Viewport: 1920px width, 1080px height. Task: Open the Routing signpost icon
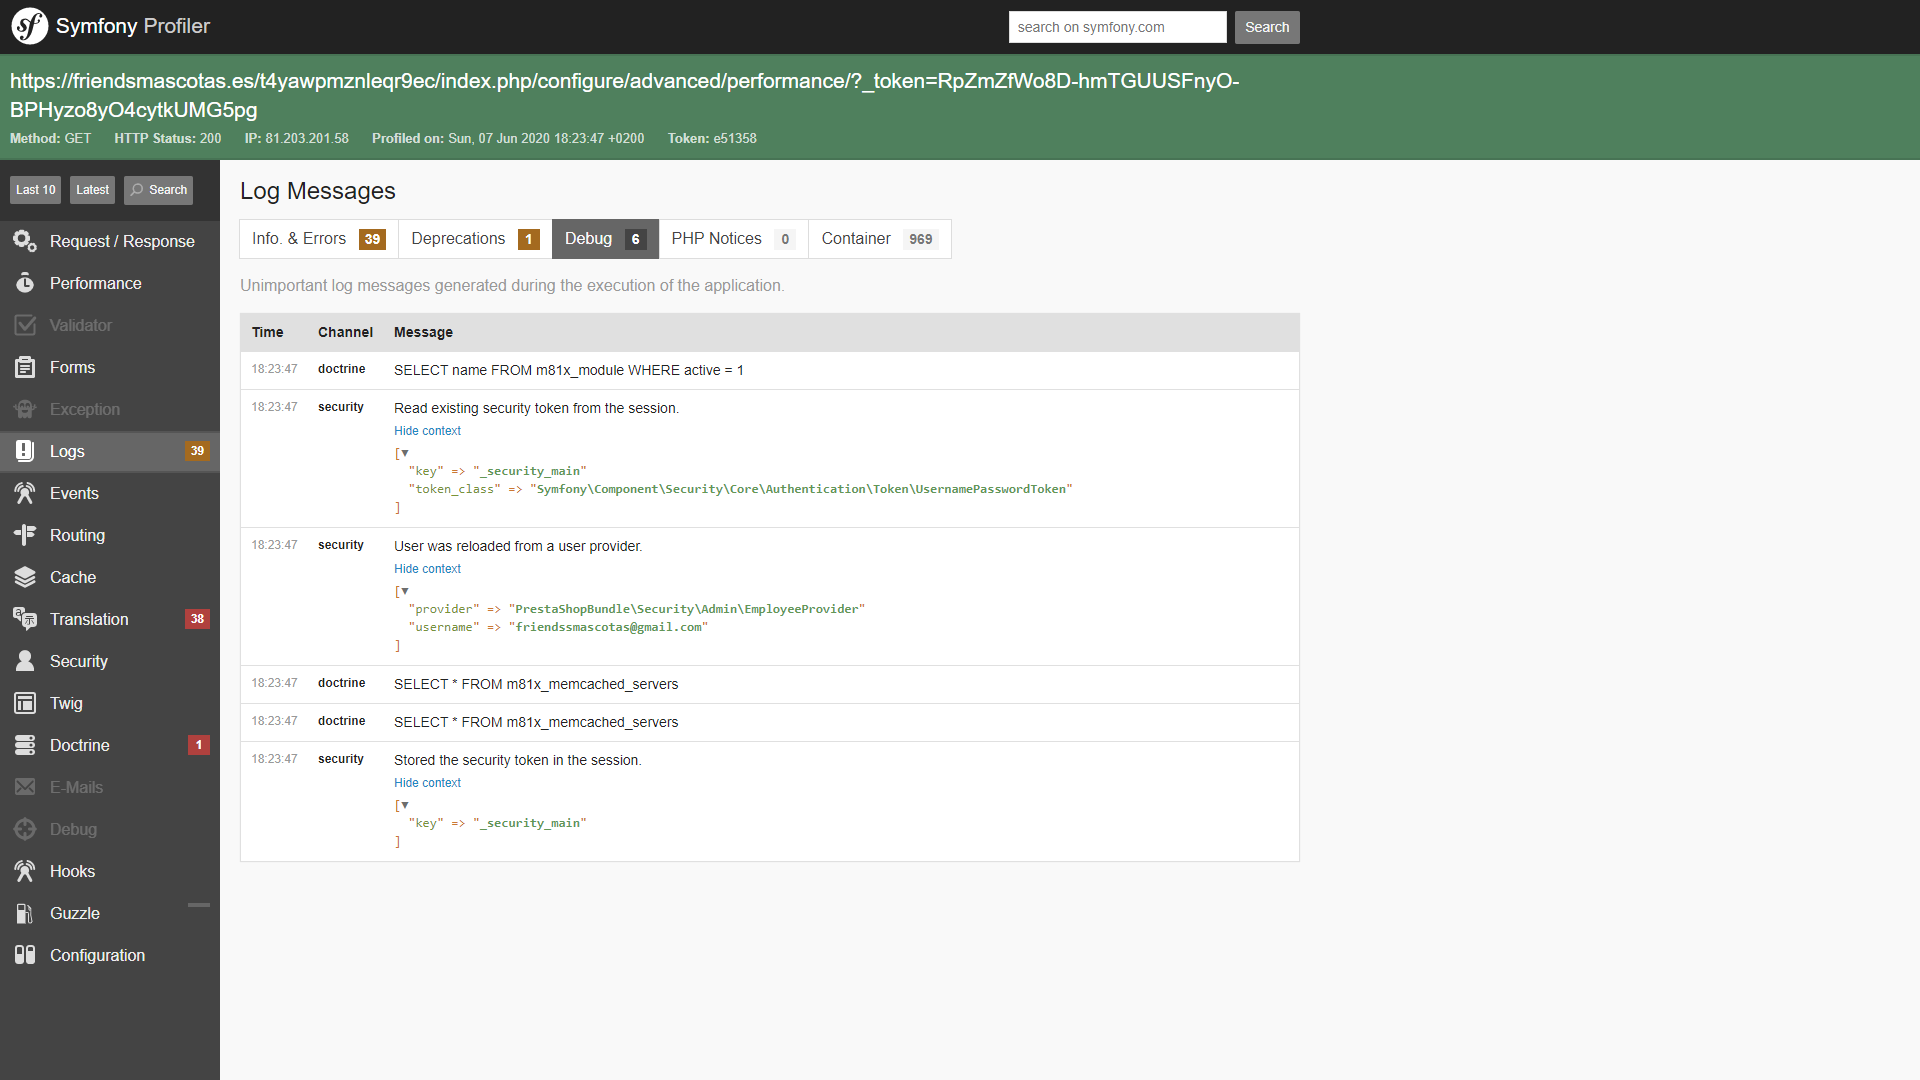(x=25, y=535)
